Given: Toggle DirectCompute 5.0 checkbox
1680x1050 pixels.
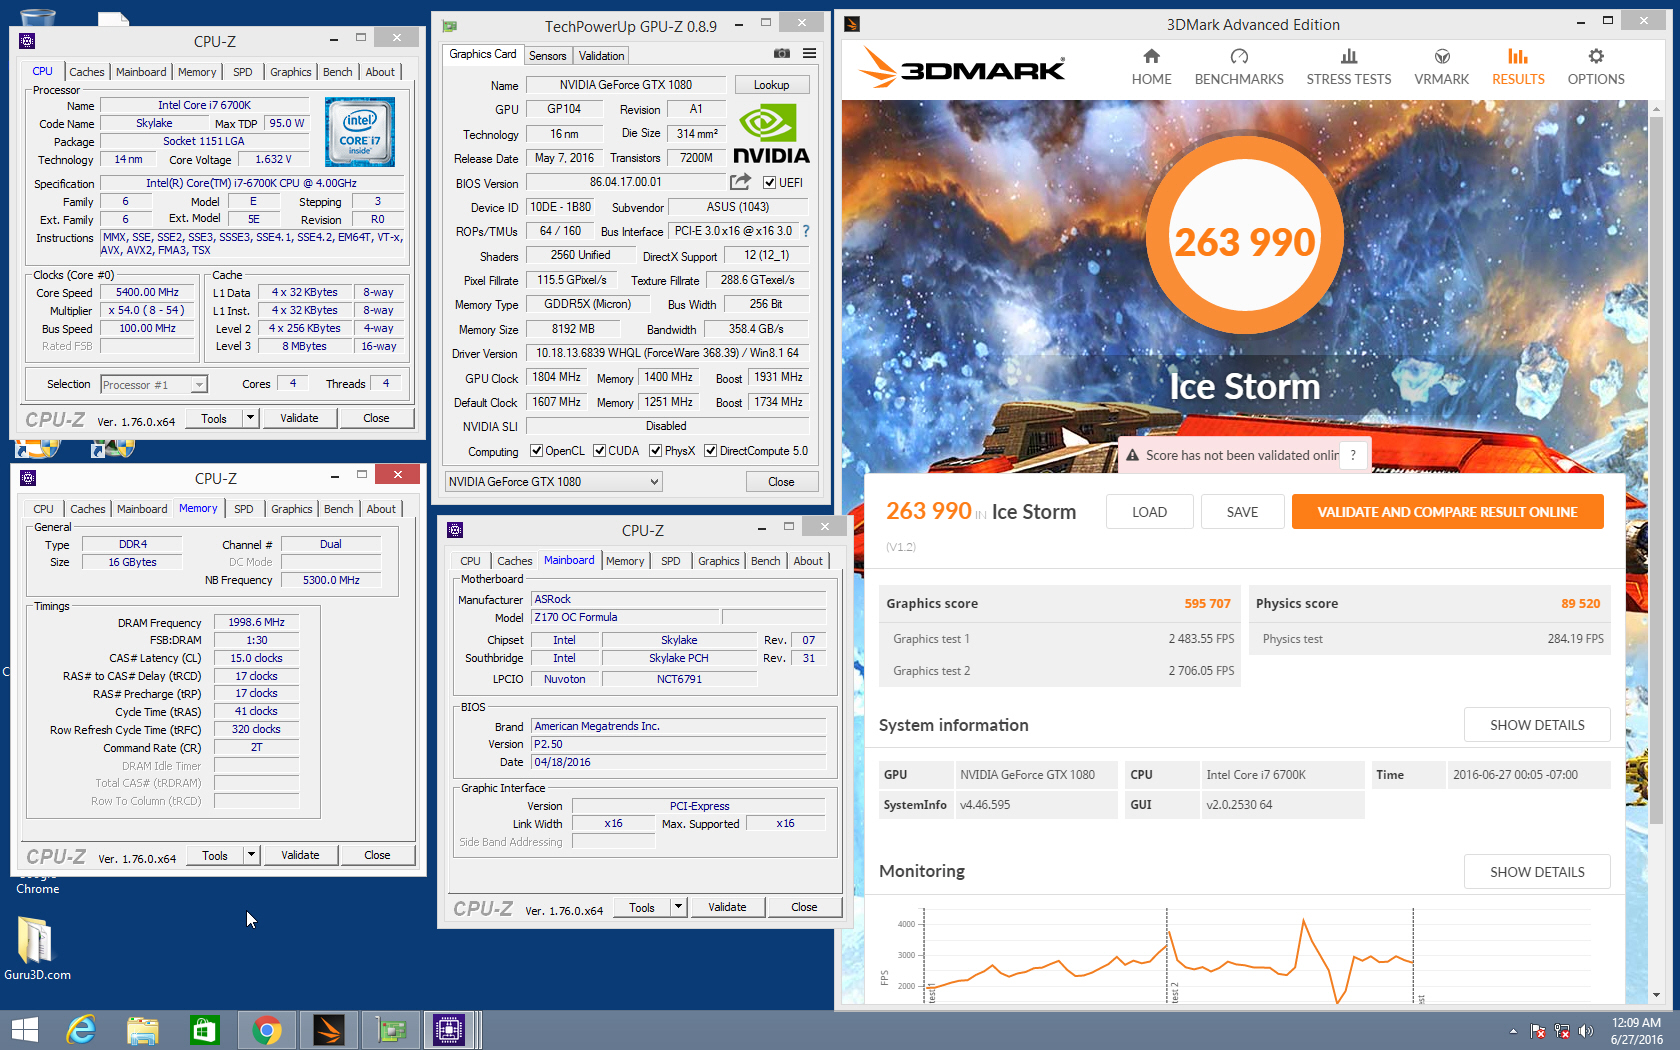Looking at the screenshot, I should 710,451.
